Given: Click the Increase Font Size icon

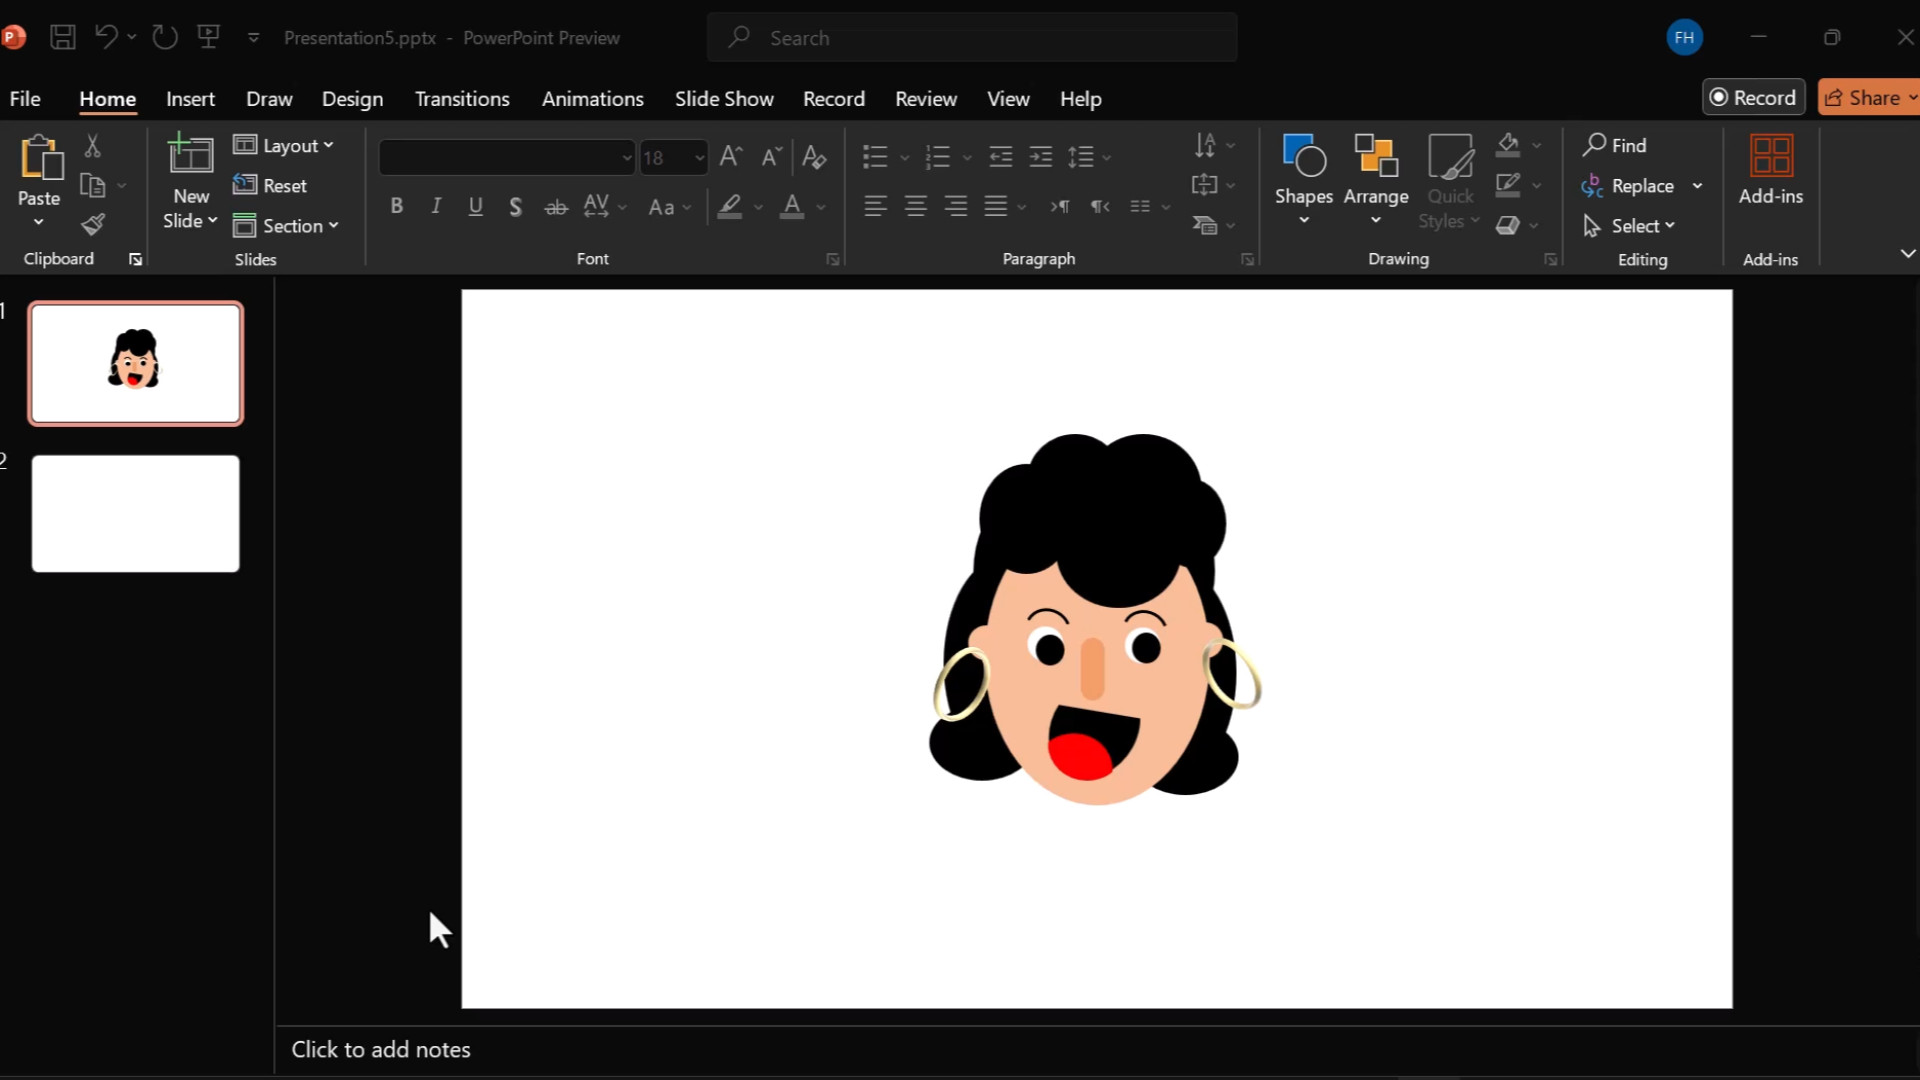Looking at the screenshot, I should 731,157.
